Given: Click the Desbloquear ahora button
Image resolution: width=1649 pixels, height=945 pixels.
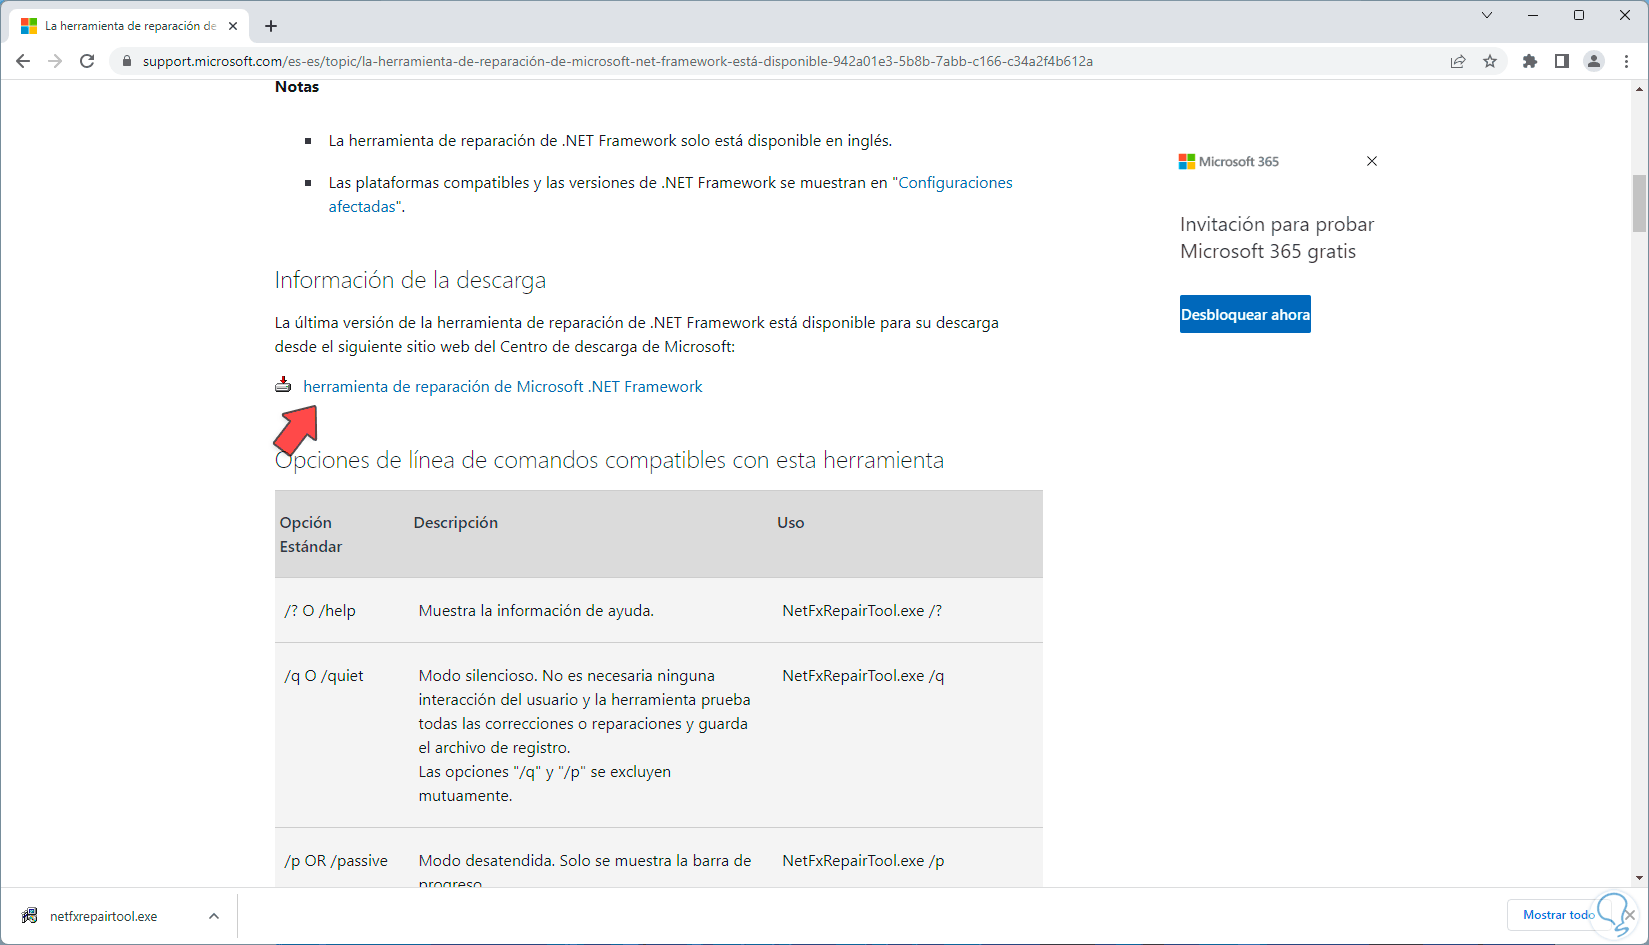Looking at the screenshot, I should (x=1245, y=314).
